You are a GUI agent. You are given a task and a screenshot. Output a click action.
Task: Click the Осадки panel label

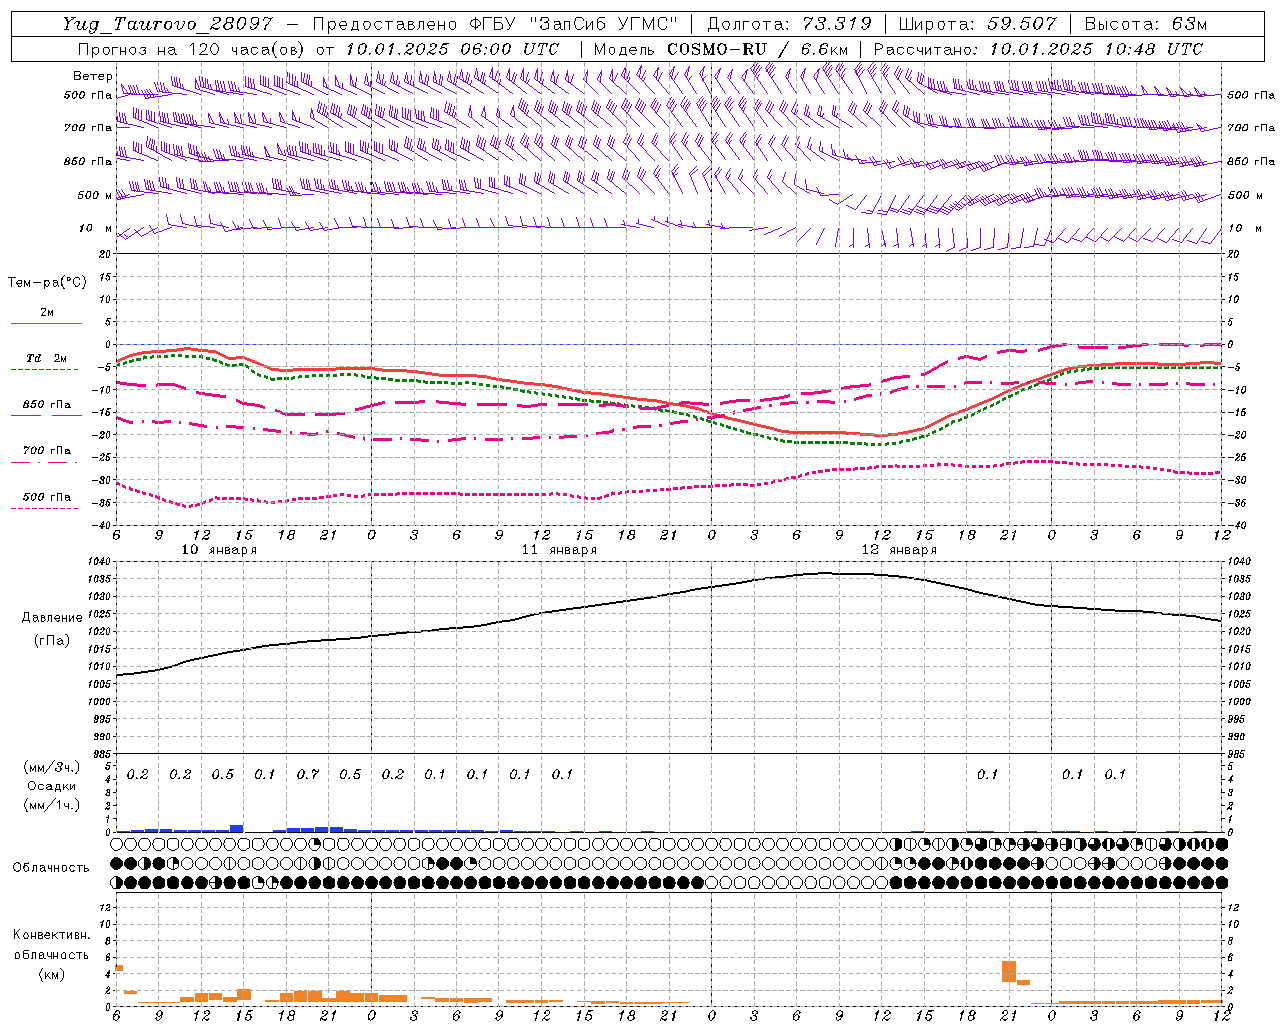pos(52,786)
